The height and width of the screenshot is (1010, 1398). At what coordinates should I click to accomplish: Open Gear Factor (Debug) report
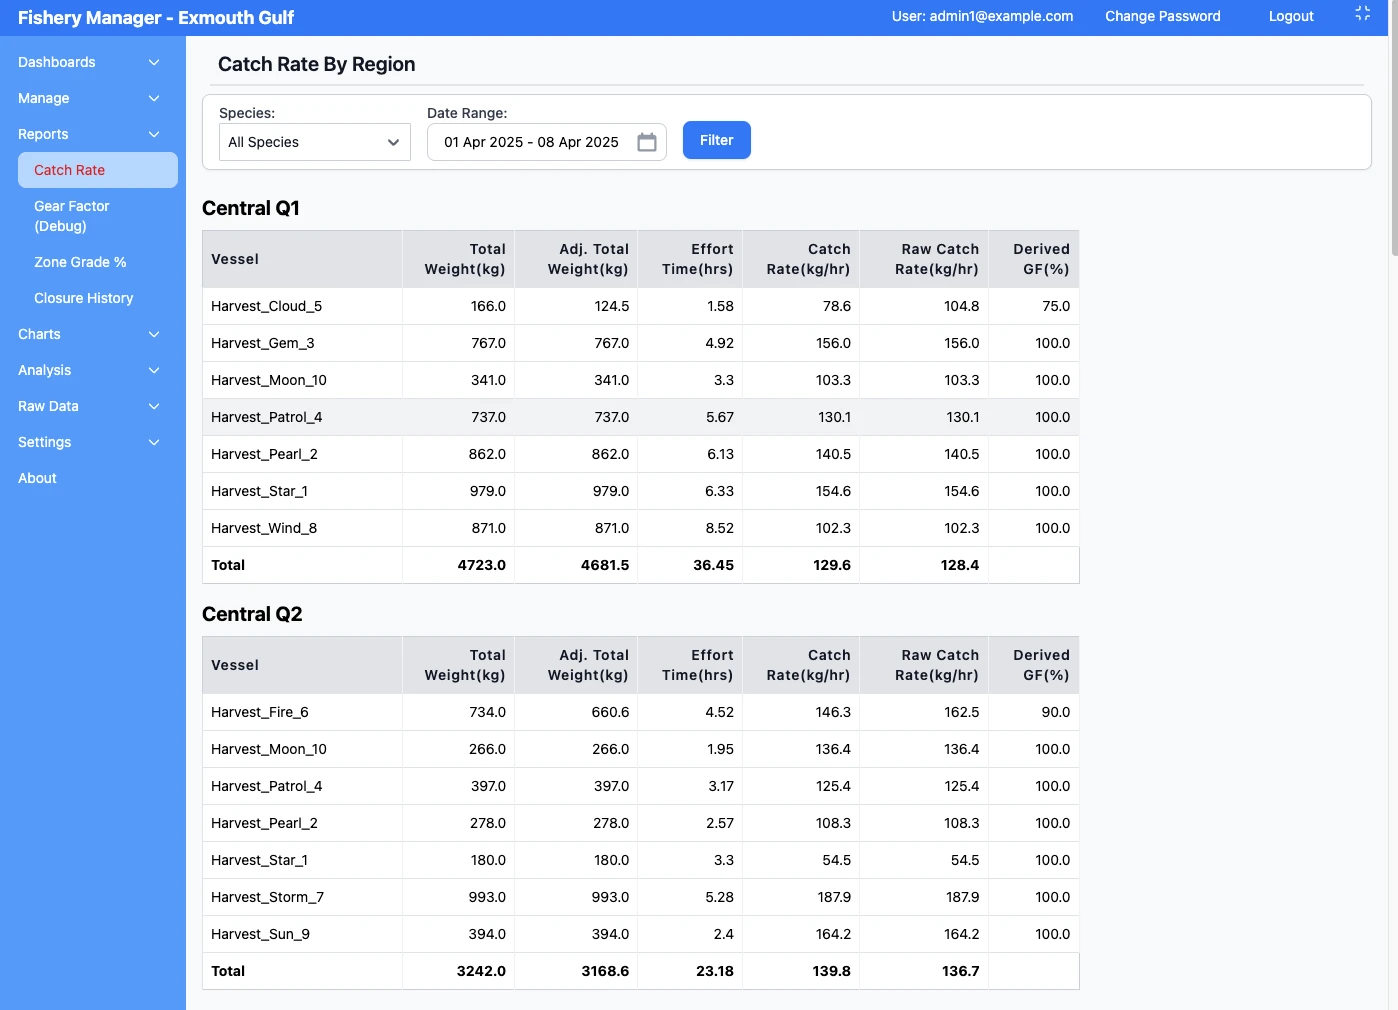[x=72, y=216]
